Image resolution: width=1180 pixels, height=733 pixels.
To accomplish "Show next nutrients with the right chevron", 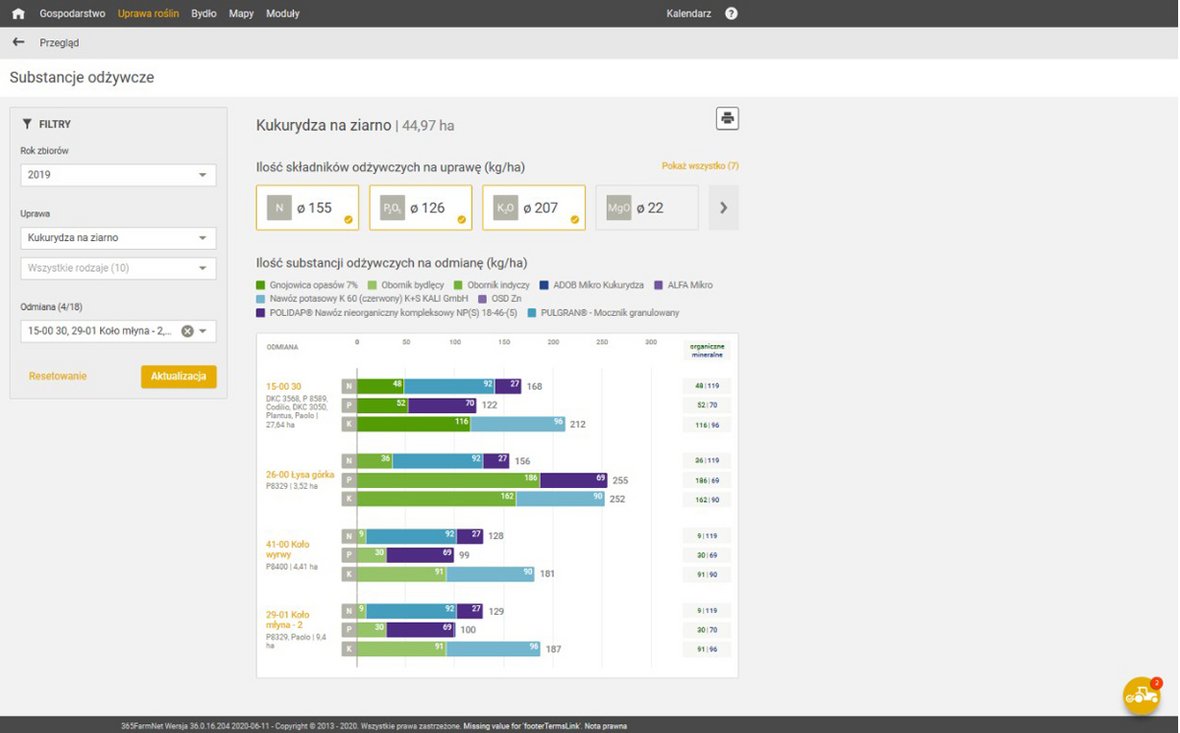I will click(x=723, y=208).
